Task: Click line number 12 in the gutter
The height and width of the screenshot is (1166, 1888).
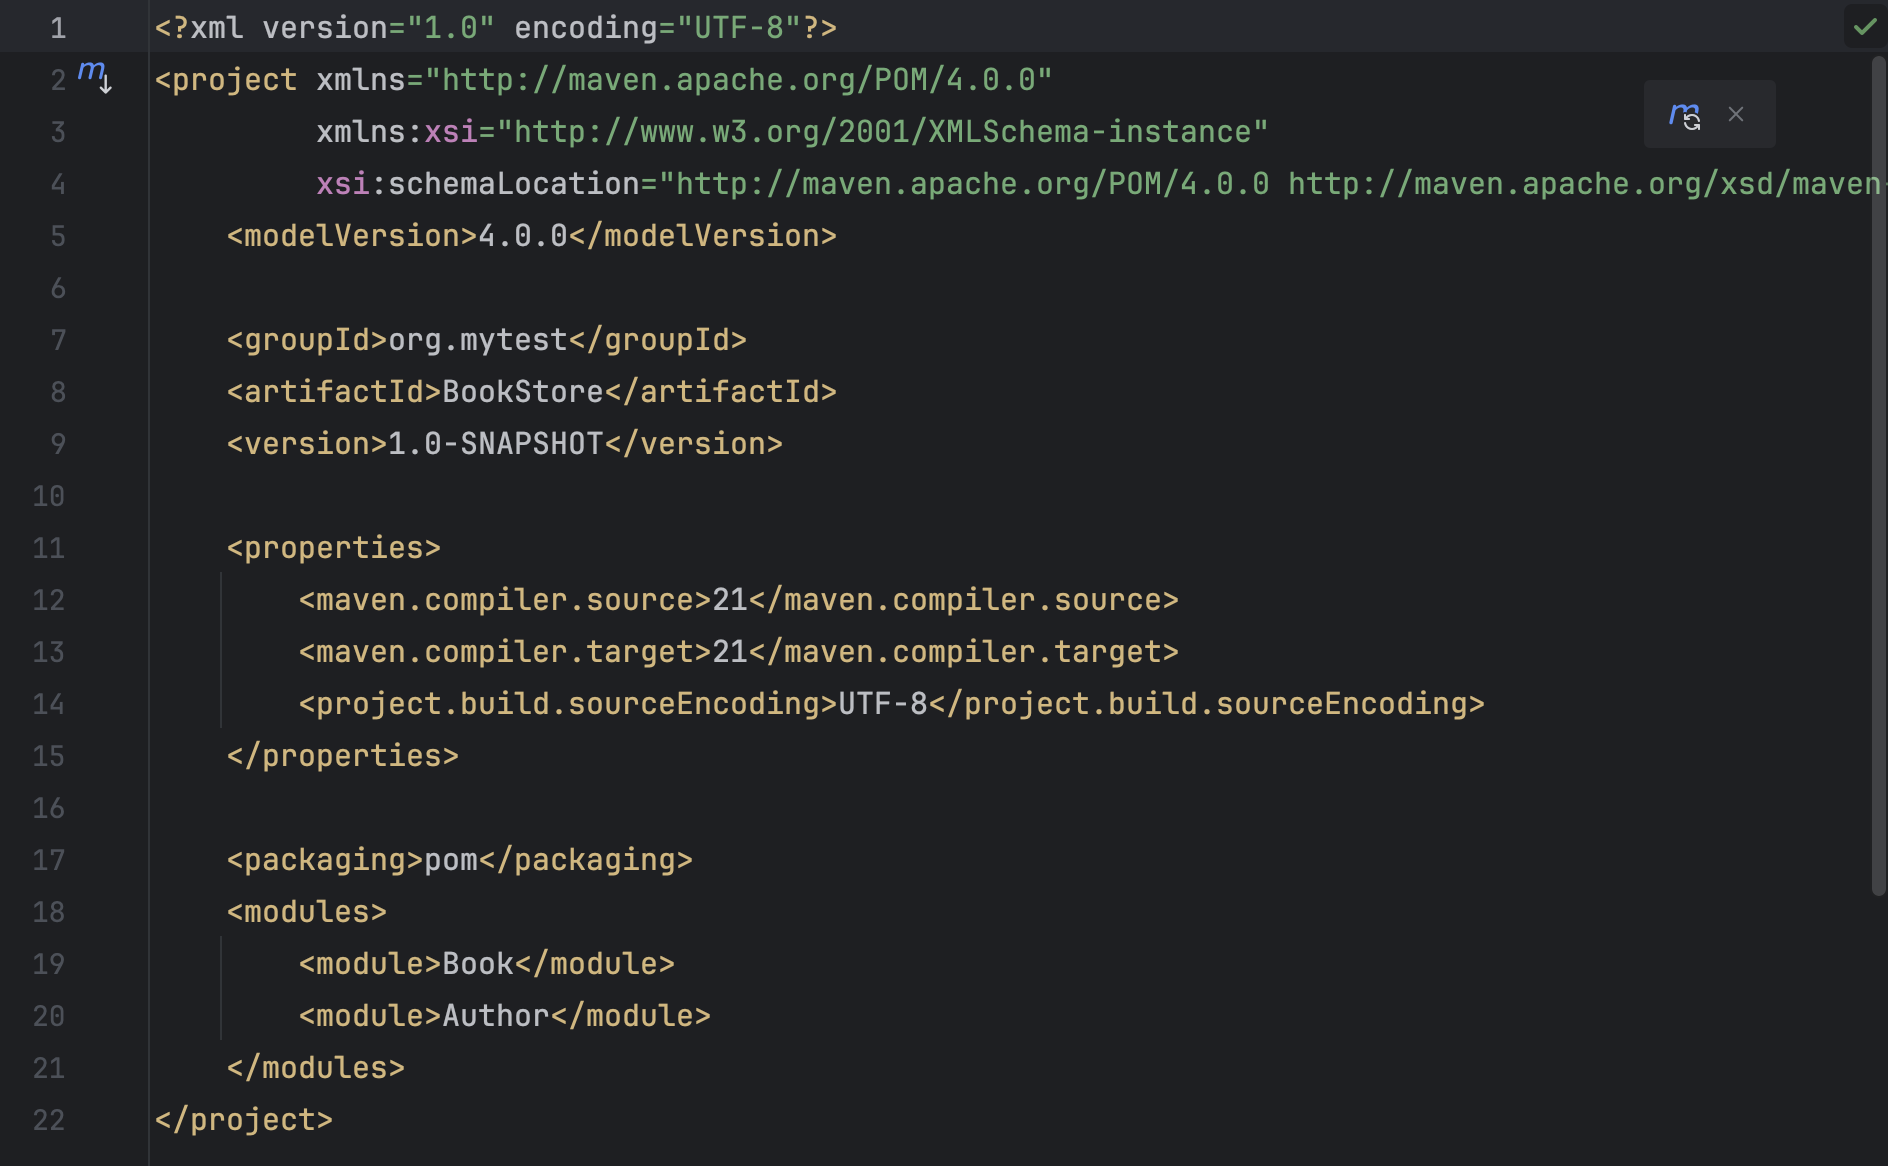Action: (x=48, y=599)
